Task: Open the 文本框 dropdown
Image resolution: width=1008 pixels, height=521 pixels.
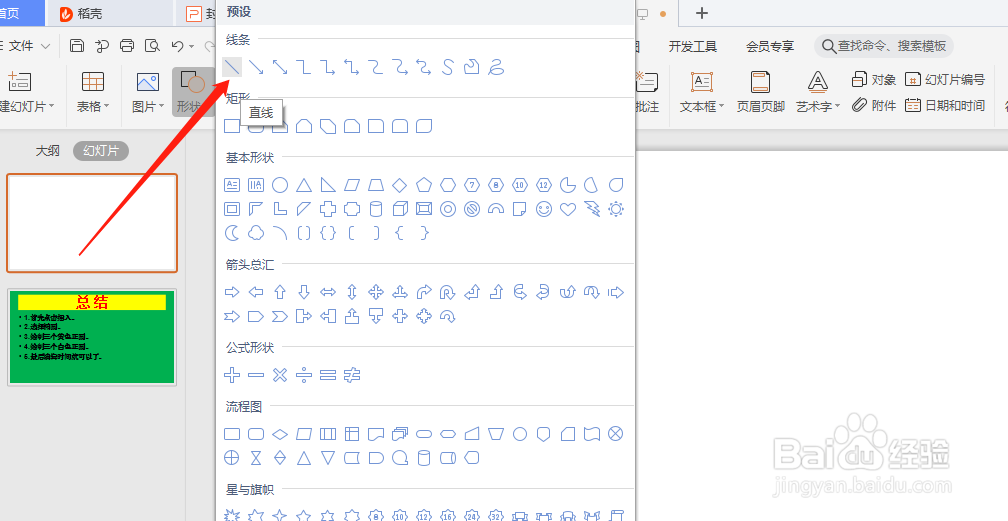Action: (x=702, y=106)
